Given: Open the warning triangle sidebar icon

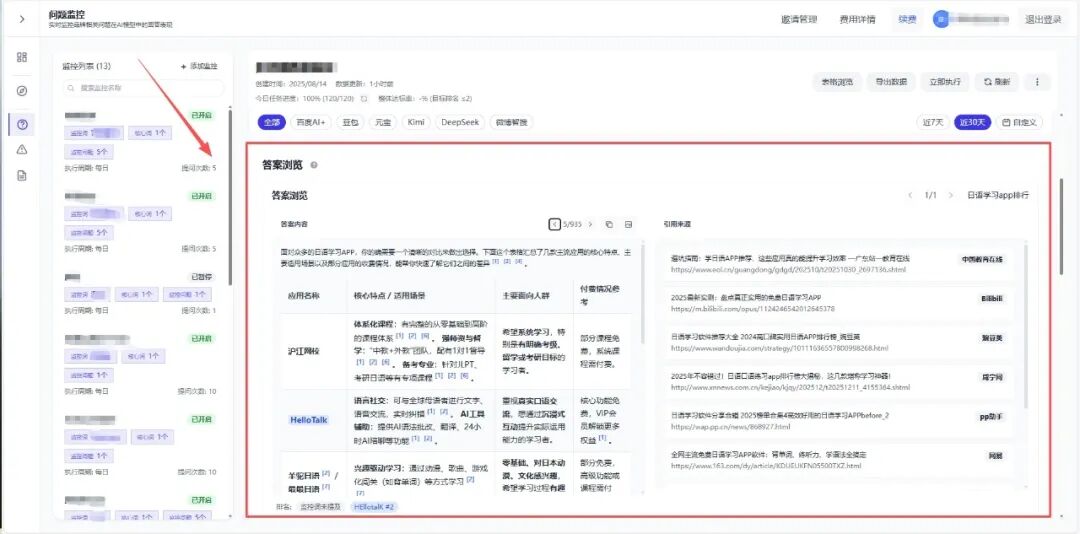Looking at the screenshot, I should point(22,150).
